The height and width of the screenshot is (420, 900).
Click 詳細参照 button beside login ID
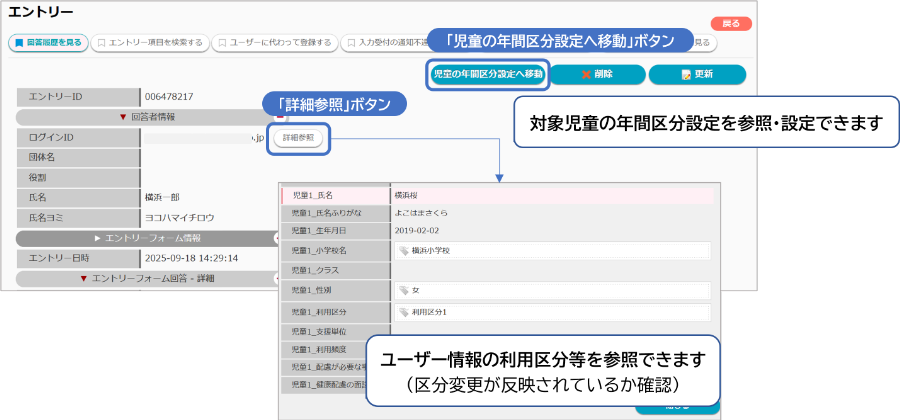tap(298, 137)
